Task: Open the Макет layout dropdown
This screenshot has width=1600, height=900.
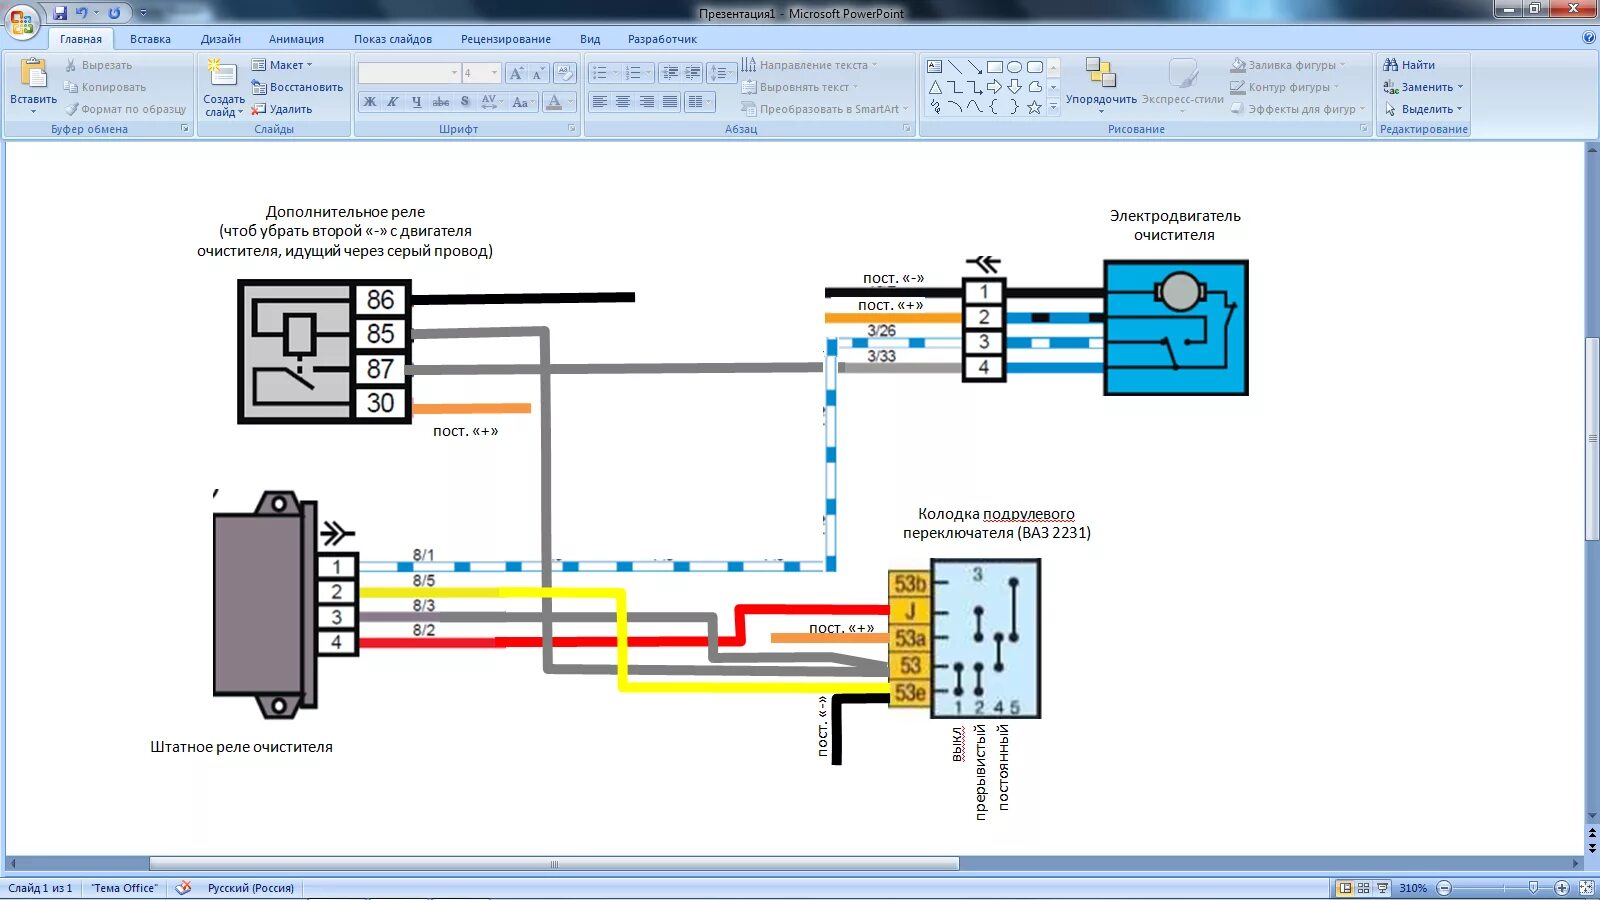Action: (283, 65)
